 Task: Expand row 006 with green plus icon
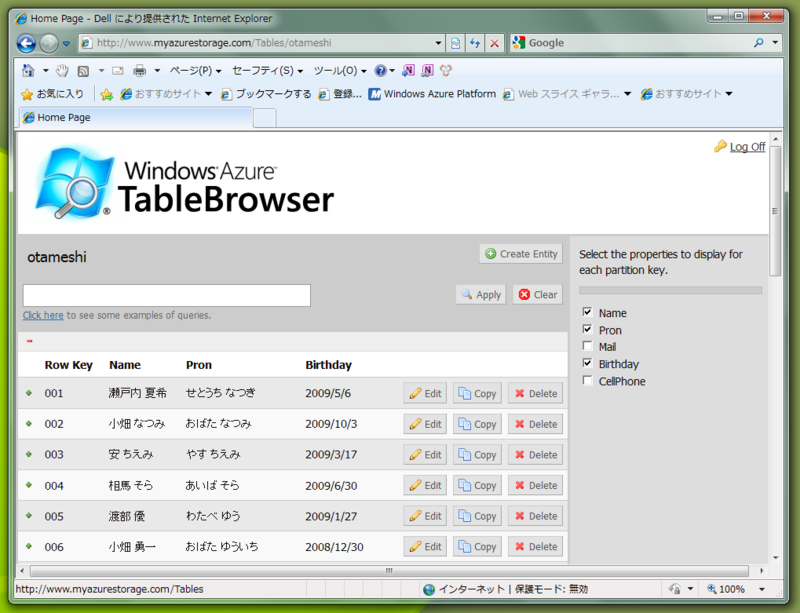click(29, 546)
